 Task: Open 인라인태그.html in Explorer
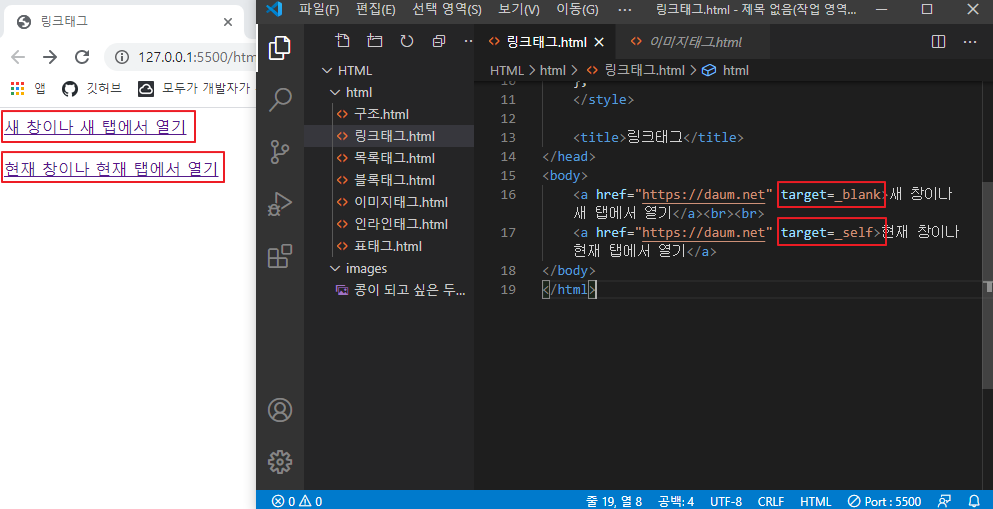point(401,224)
